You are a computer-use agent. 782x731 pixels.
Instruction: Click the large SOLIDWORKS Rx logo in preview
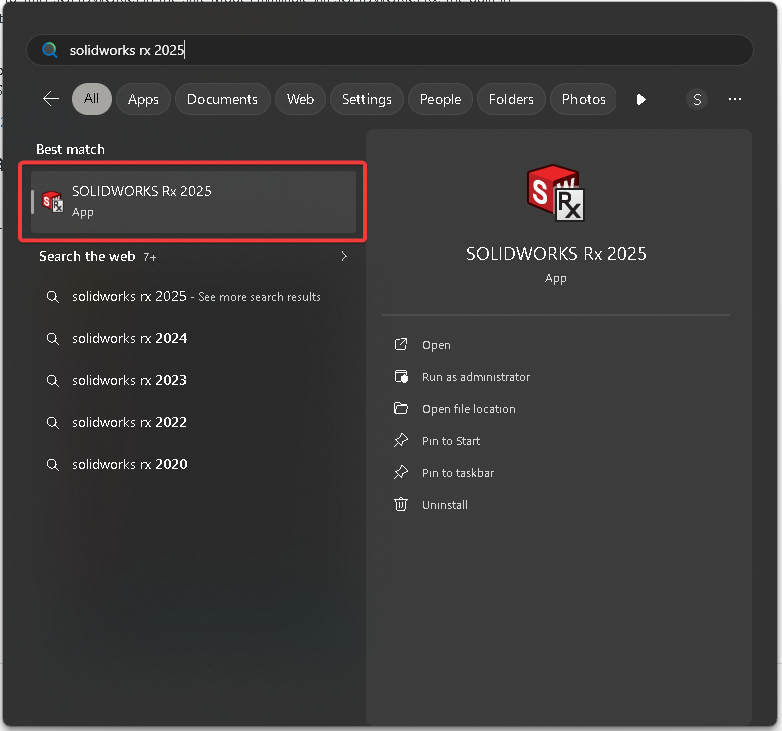point(556,193)
